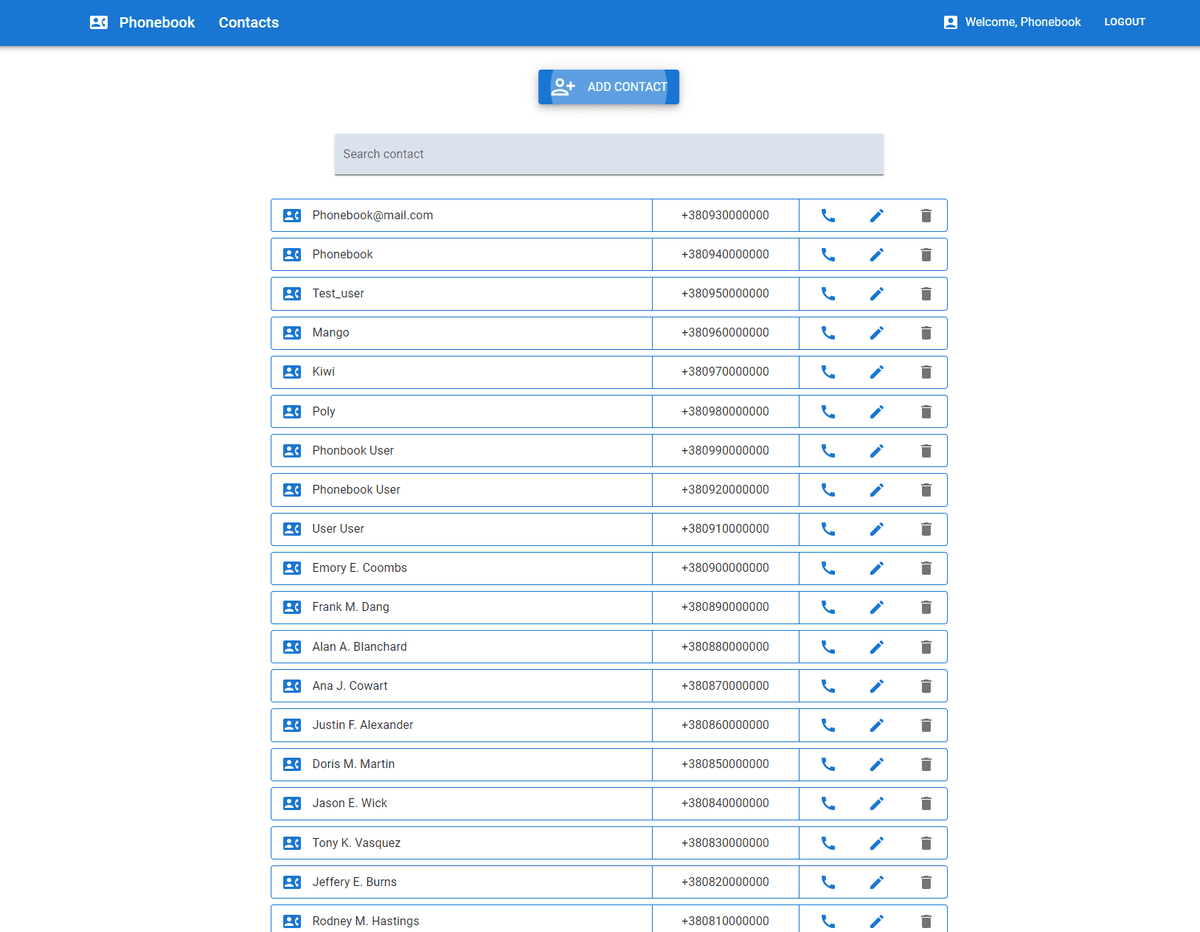Viewport: 1200px width, 932px height.
Task: Select phone number +380930000000
Action: coord(725,215)
